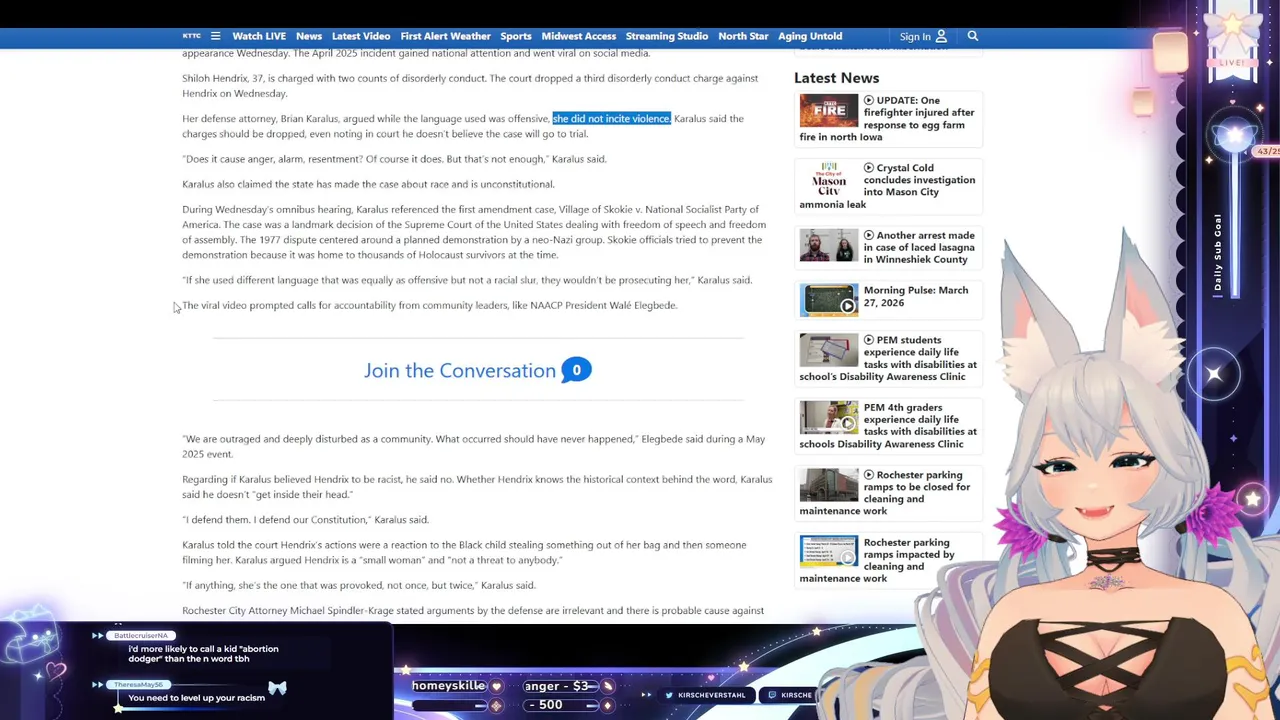Open Watch LIVE in navigation
Image resolution: width=1280 pixels, height=720 pixels.
[x=259, y=36]
